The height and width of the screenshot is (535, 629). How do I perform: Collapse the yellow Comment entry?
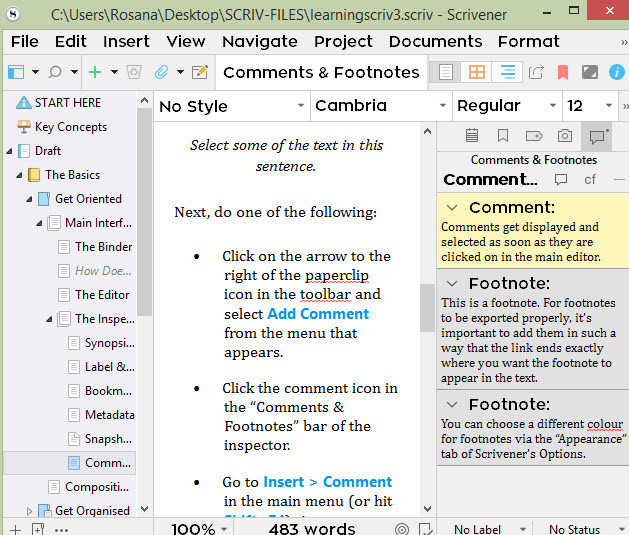tap(453, 207)
